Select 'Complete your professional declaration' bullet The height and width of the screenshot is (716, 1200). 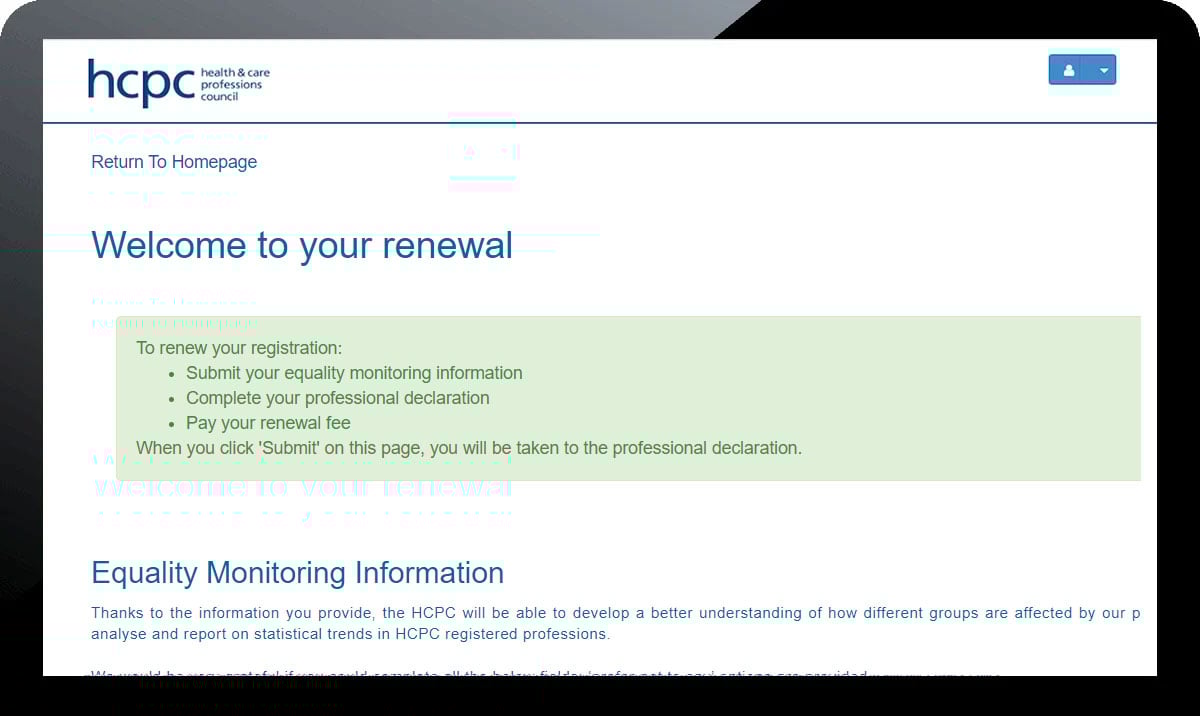click(x=338, y=398)
